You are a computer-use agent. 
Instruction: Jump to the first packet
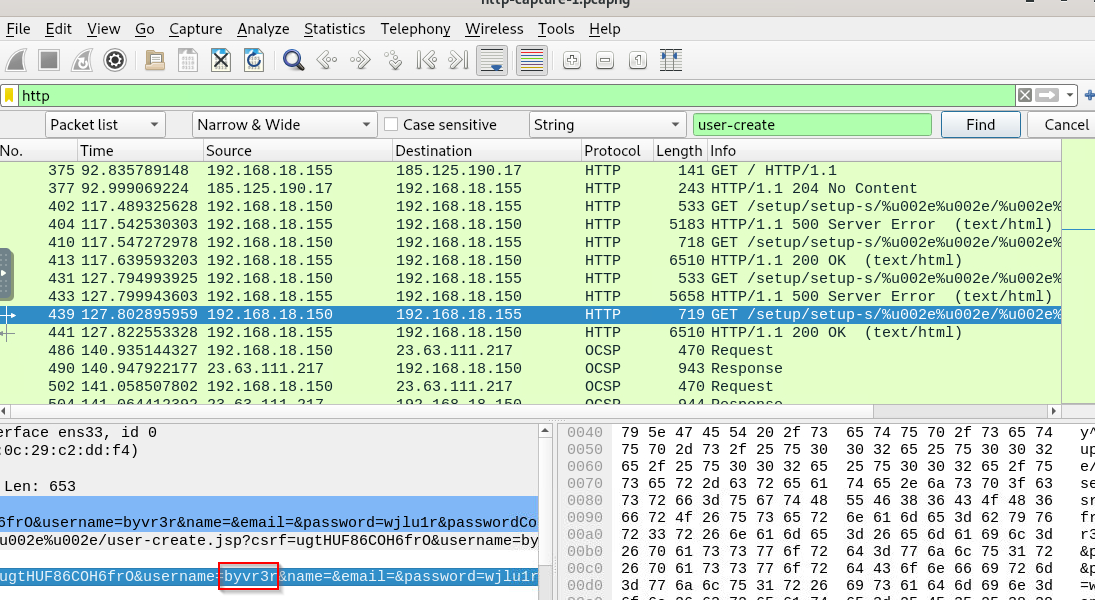[426, 61]
